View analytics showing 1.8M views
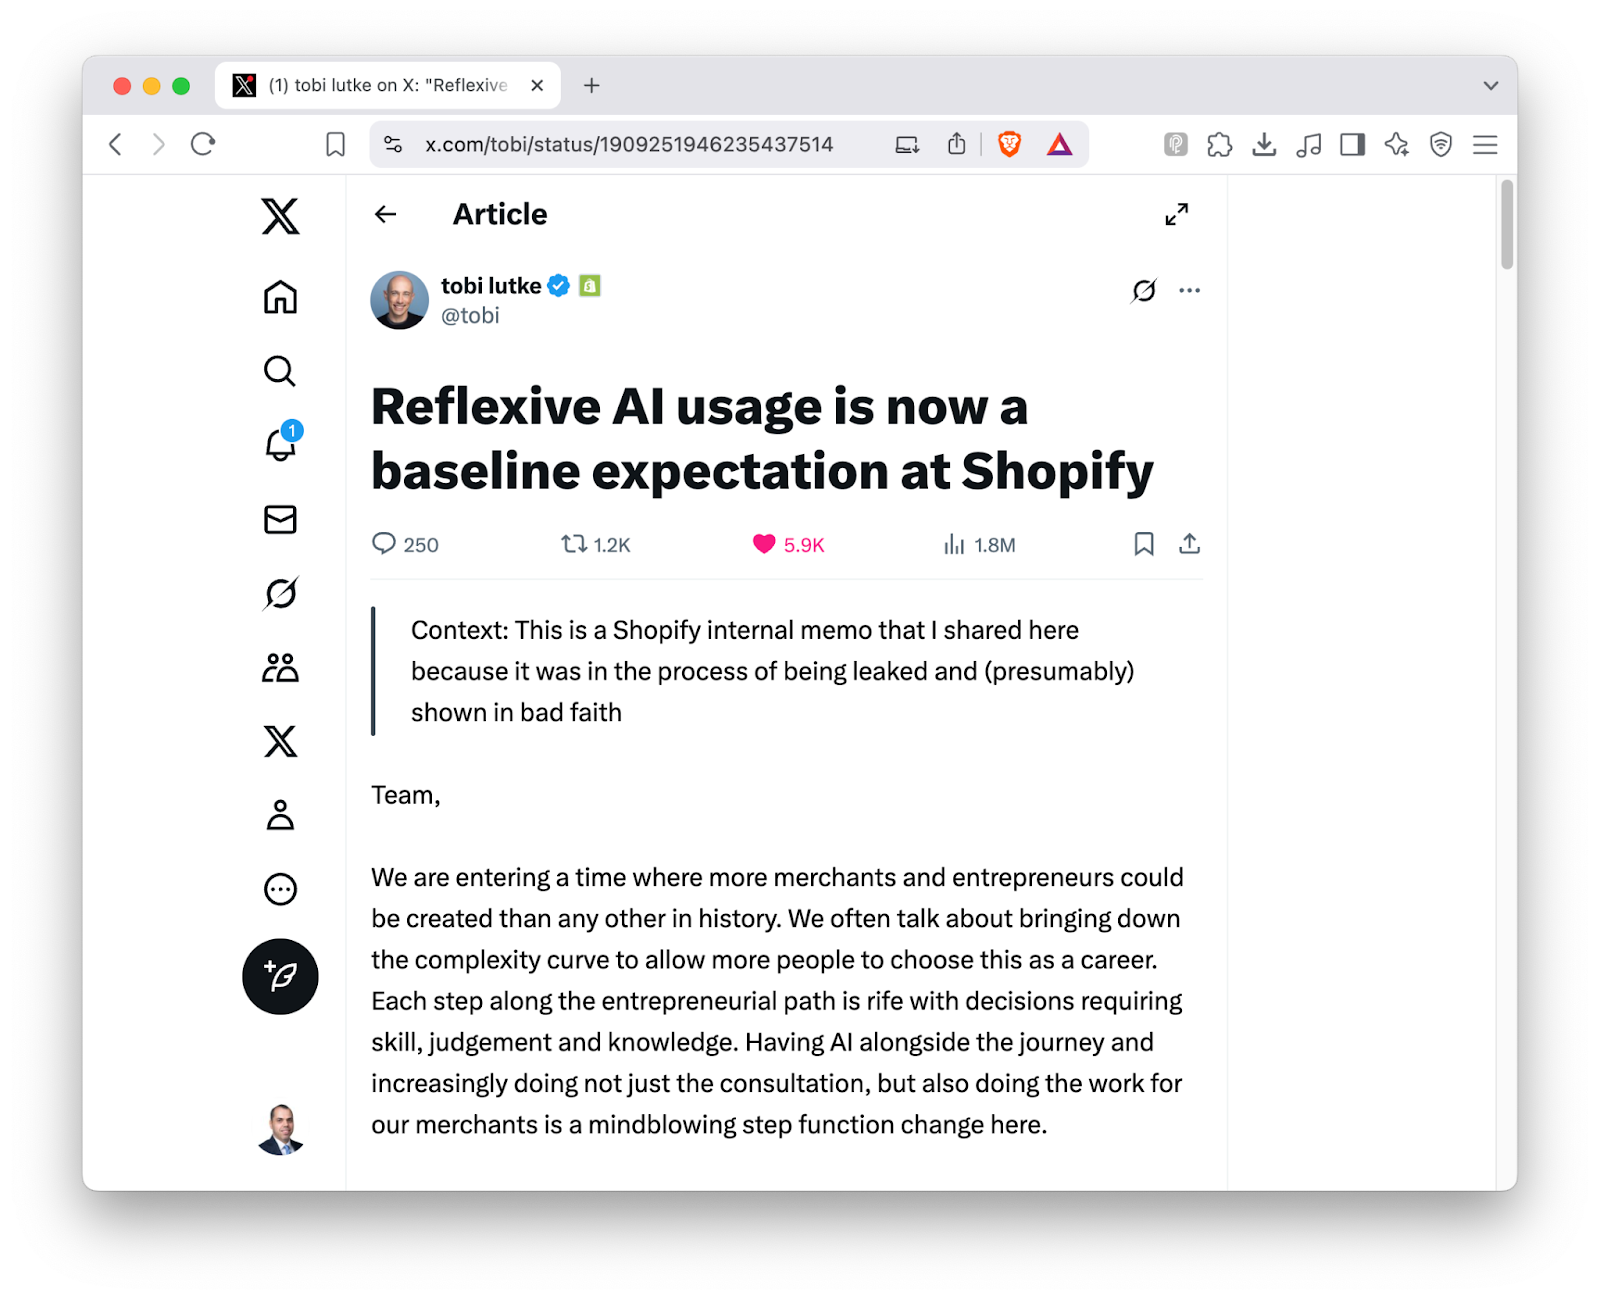Image resolution: width=1600 pixels, height=1300 pixels. pos(979,544)
